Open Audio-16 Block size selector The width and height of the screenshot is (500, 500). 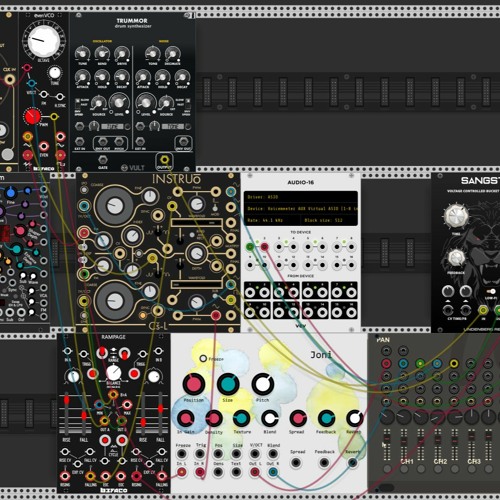coord(329,220)
